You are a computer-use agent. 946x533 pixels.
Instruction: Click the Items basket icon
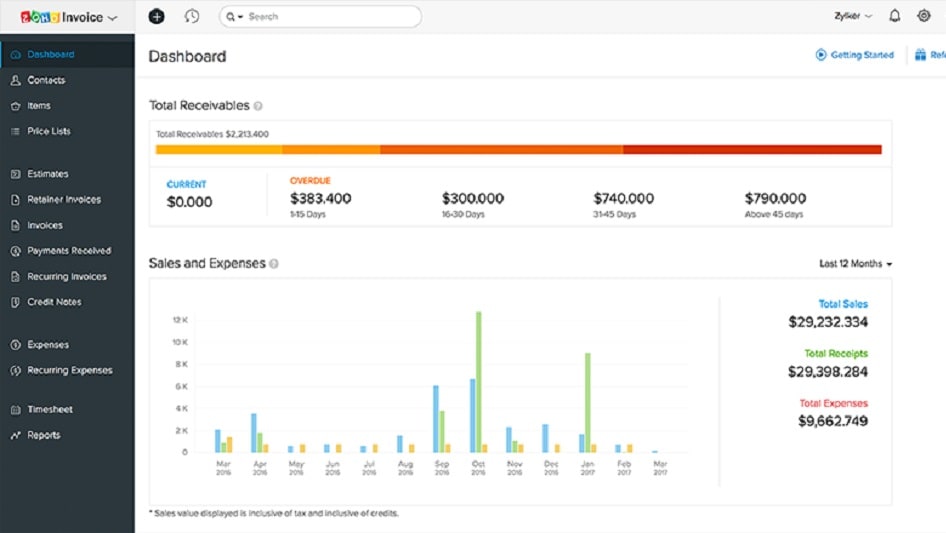16,106
